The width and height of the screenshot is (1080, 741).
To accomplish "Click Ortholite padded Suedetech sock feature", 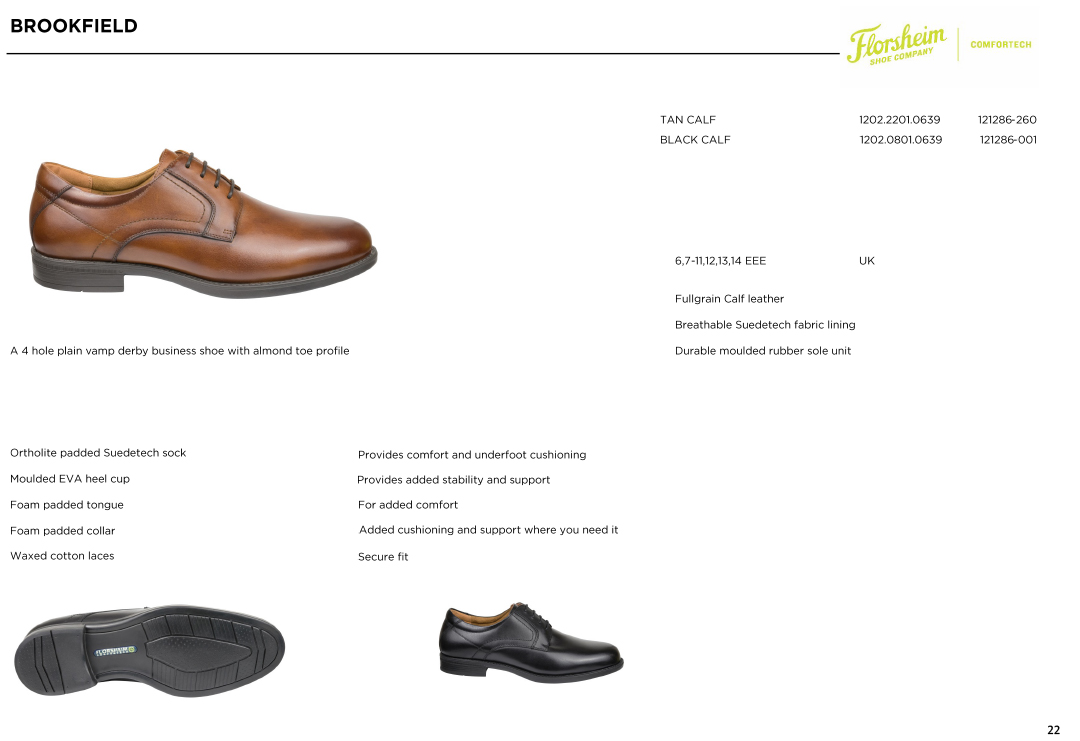I will [x=98, y=452].
